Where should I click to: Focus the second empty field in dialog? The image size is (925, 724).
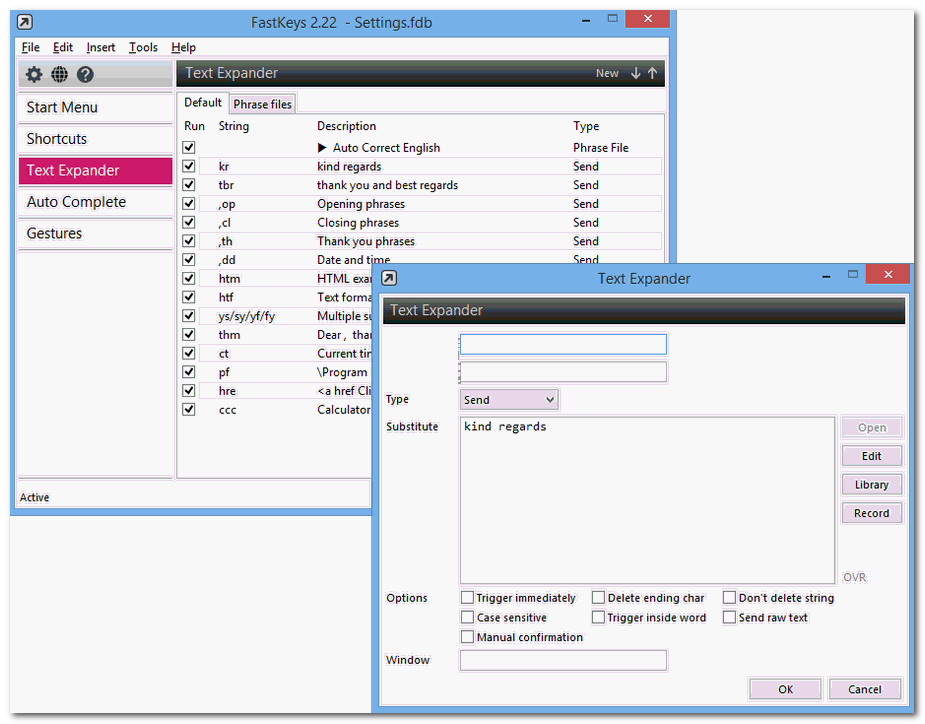563,372
